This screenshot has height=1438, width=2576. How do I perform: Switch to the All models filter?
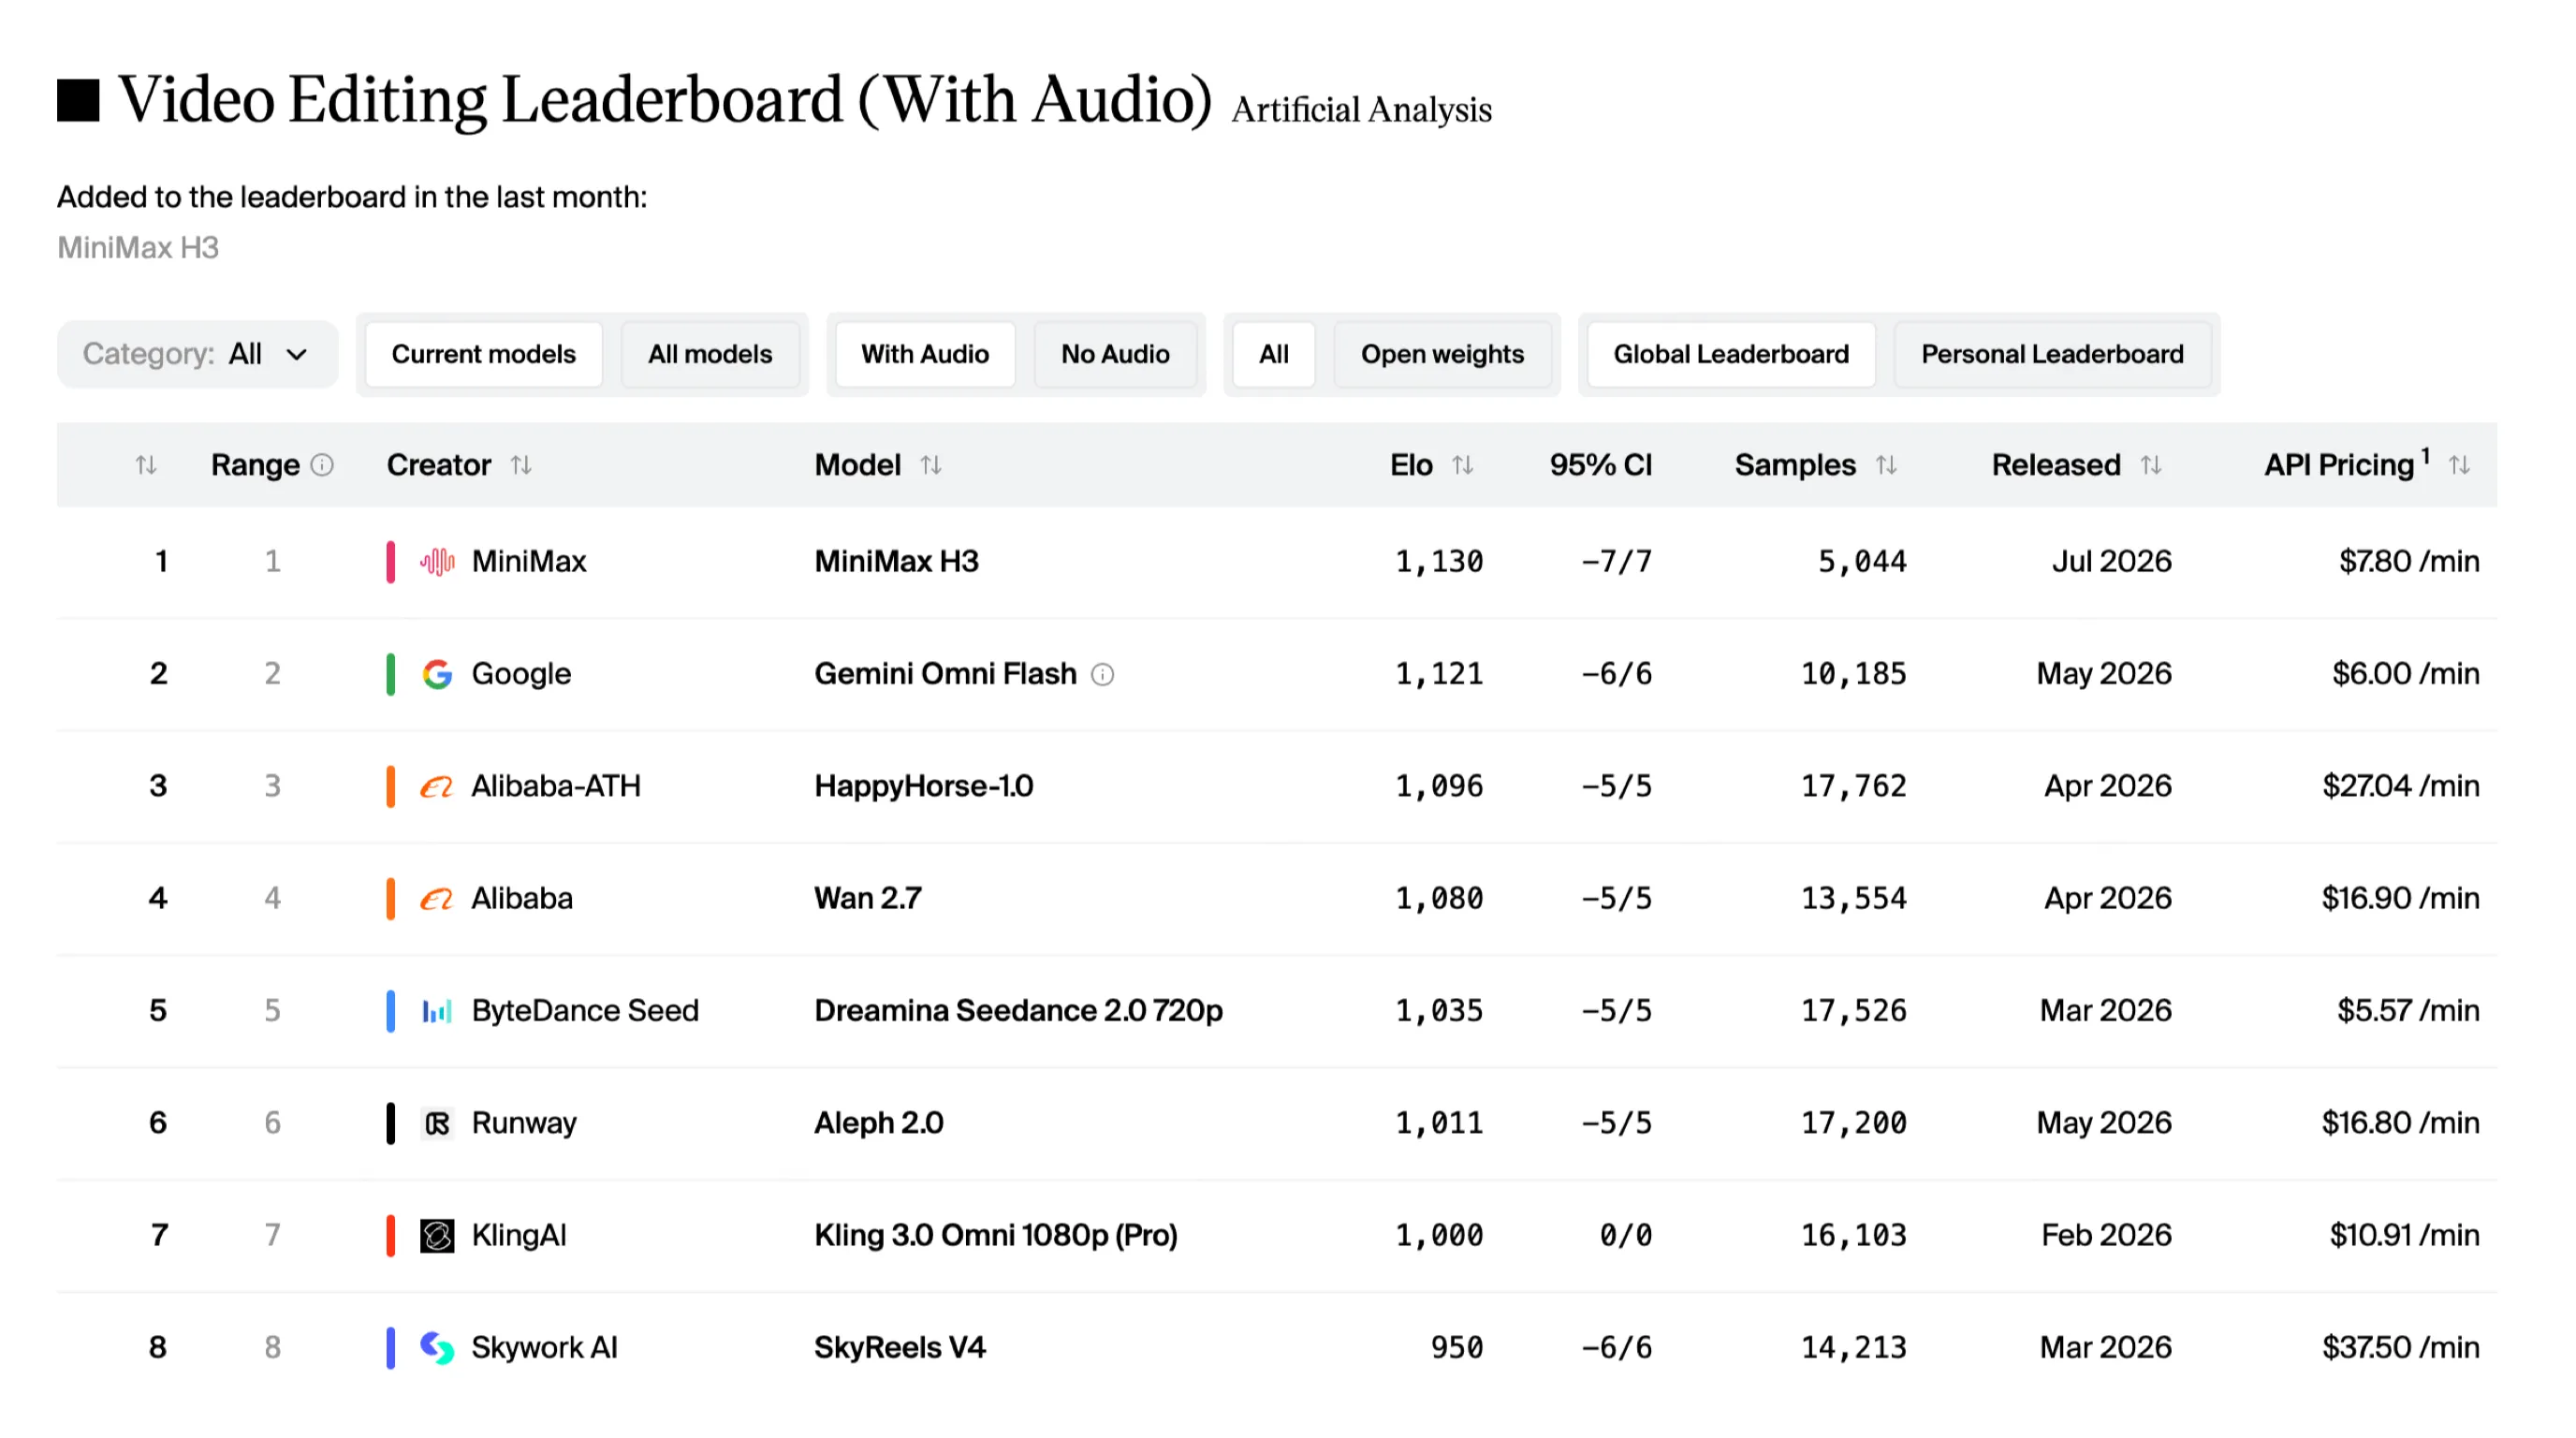710,354
